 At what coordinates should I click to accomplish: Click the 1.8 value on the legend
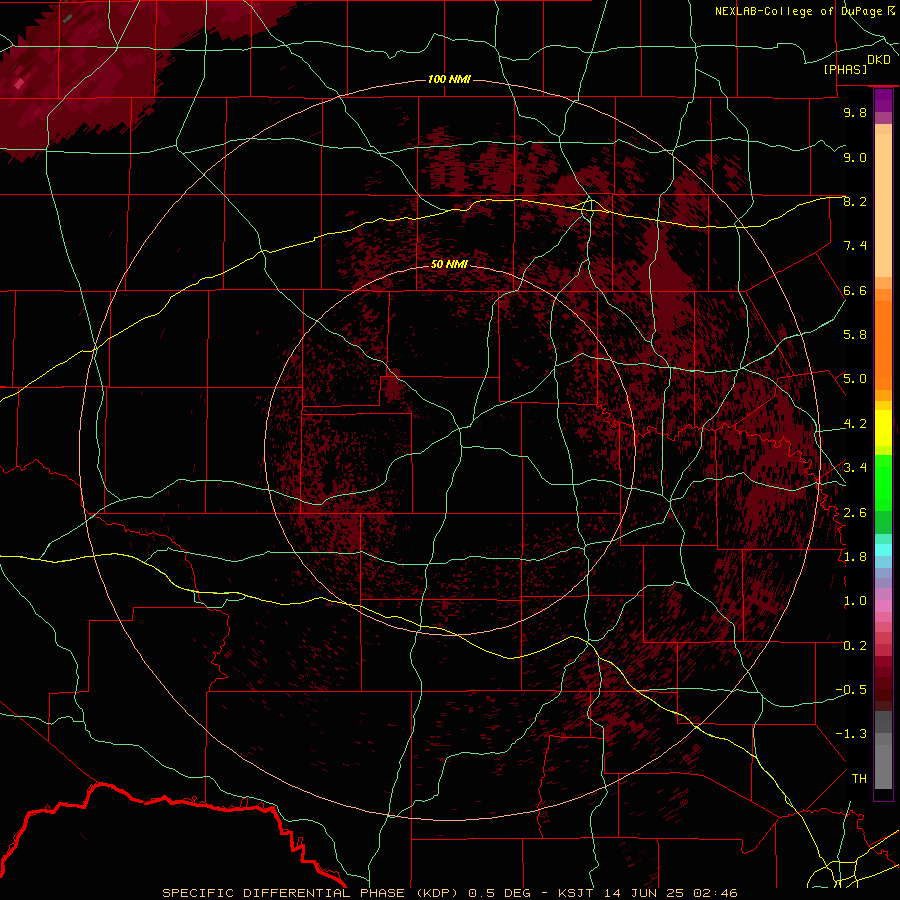point(855,557)
